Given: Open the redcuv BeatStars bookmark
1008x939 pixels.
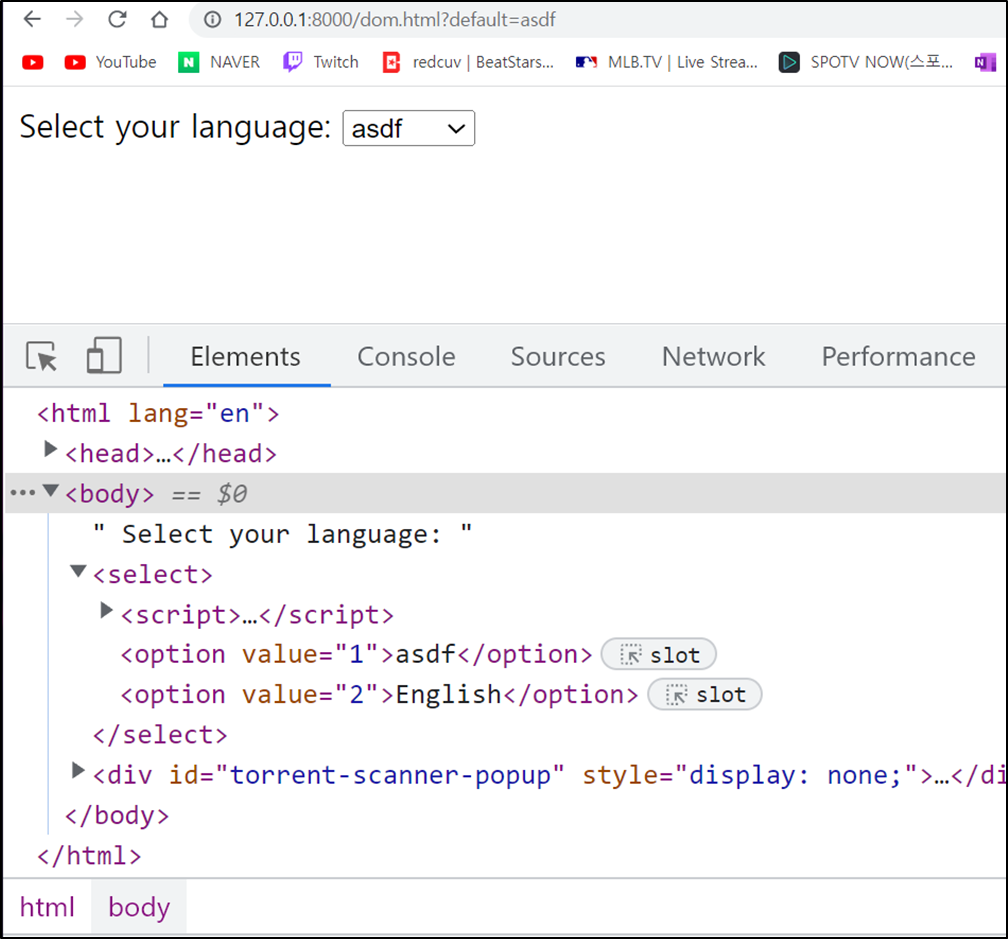Looking at the screenshot, I should coord(468,62).
